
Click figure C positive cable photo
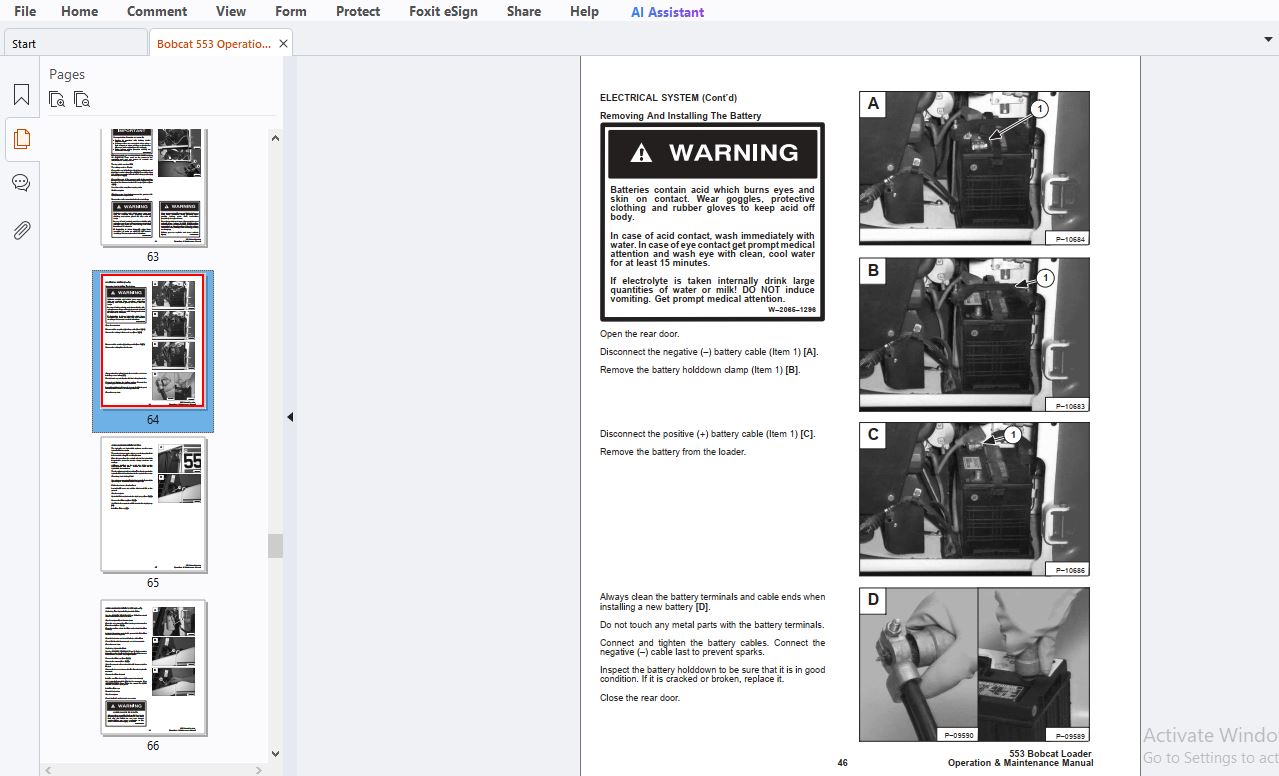coord(974,499)
